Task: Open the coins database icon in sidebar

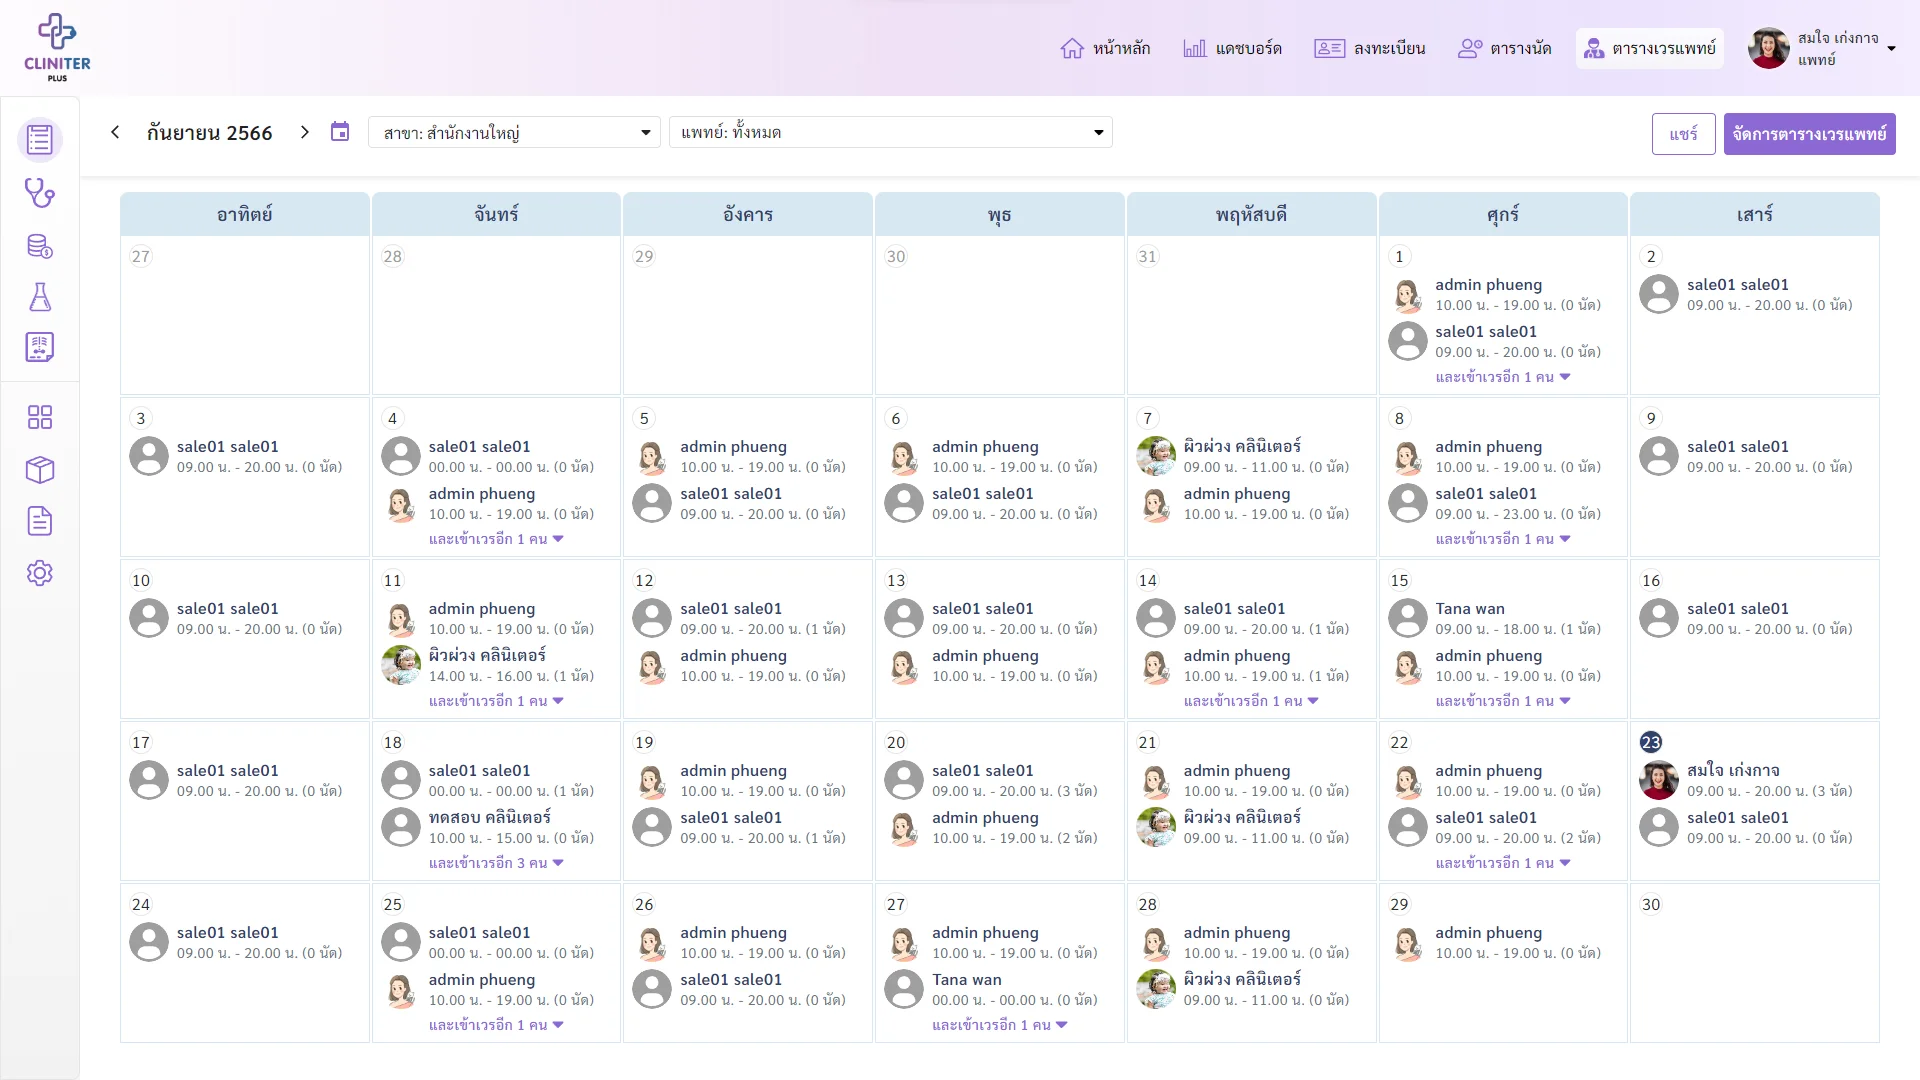Action: (40, 245)
